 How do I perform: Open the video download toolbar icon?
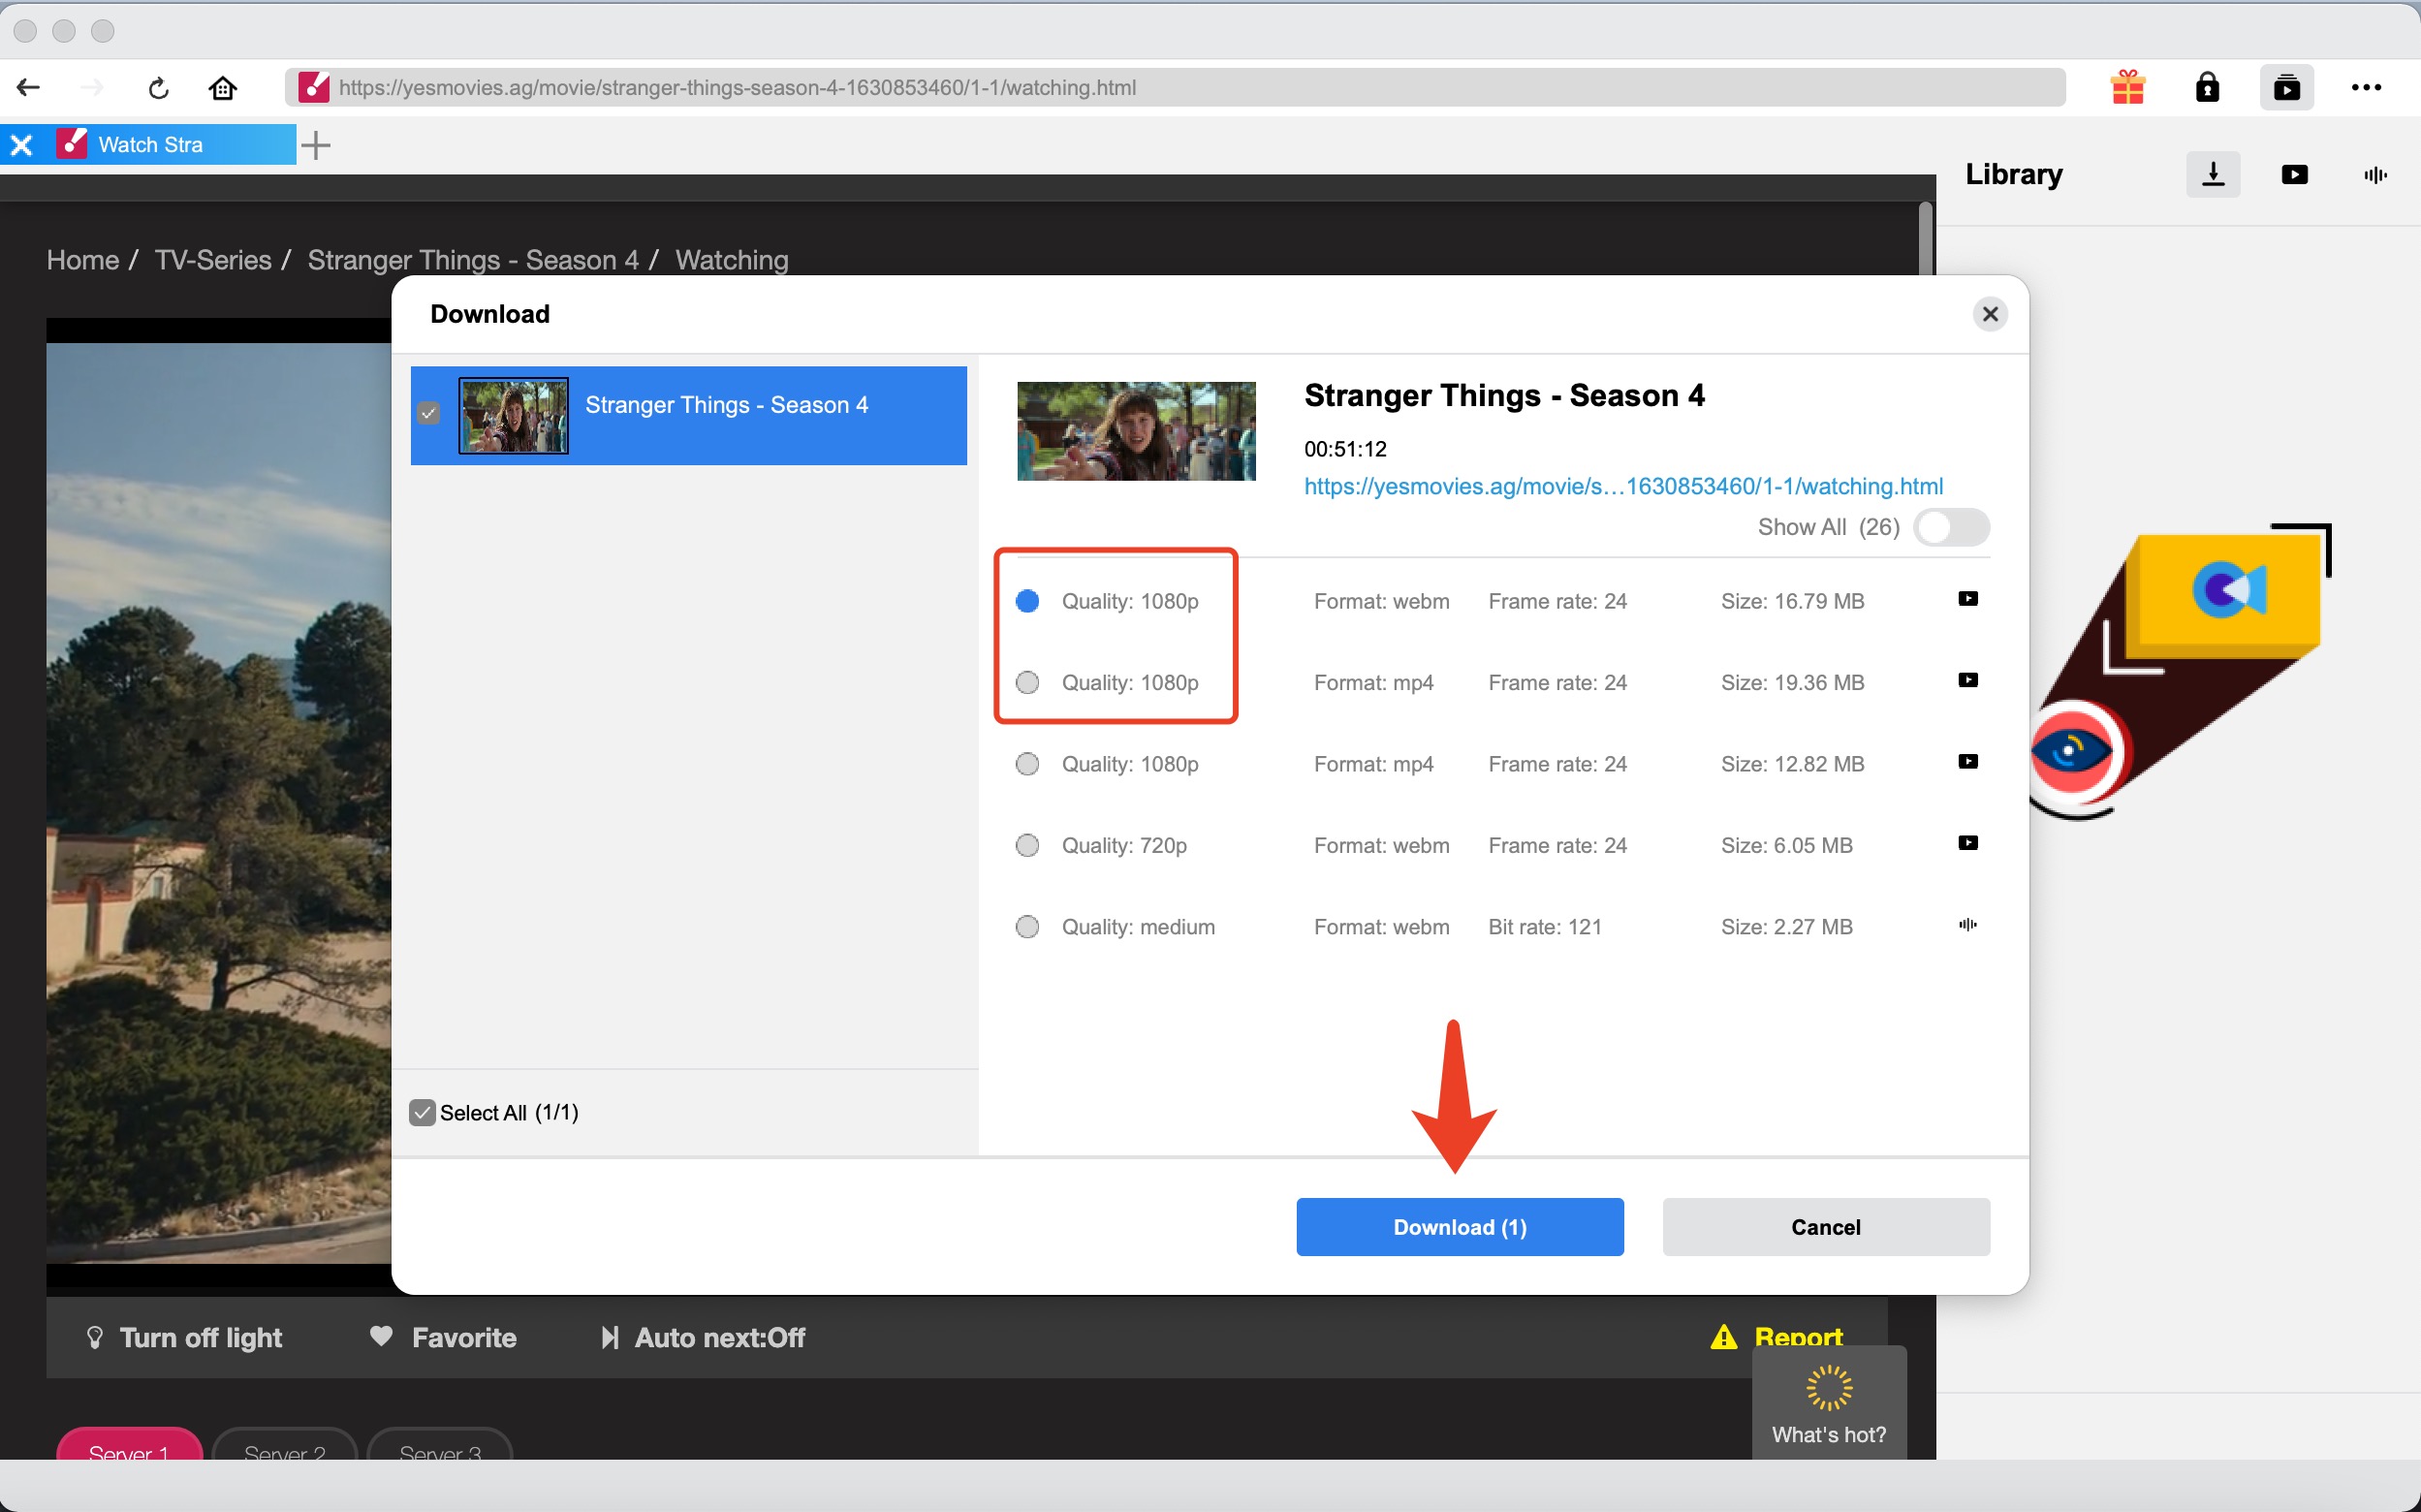click(x=2286, y=88)
